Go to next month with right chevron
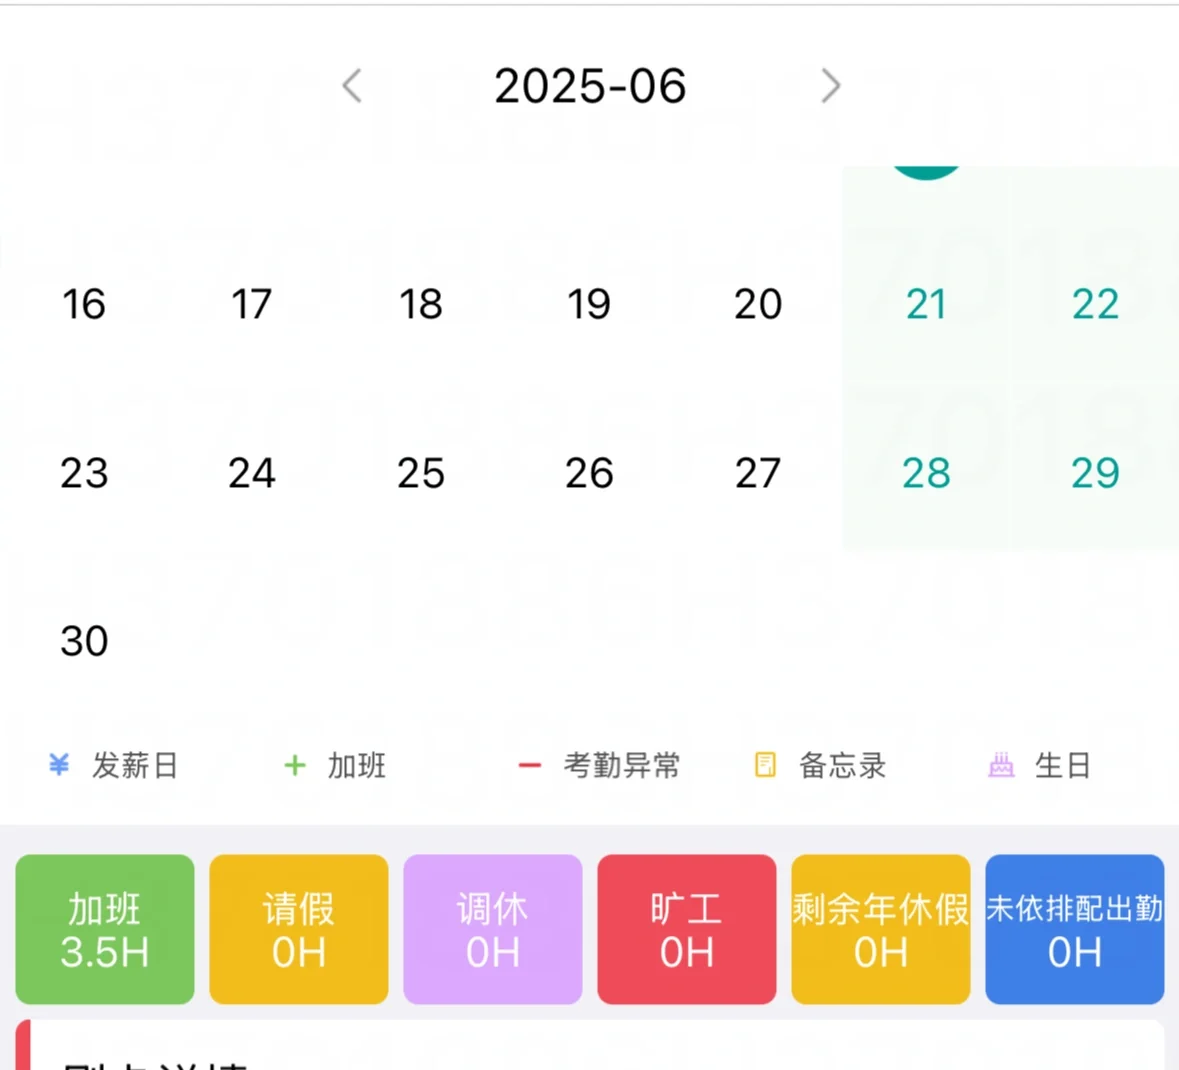Viewport: 1179px width, 1070px height. pyautogui.click(x=830, y=85)
